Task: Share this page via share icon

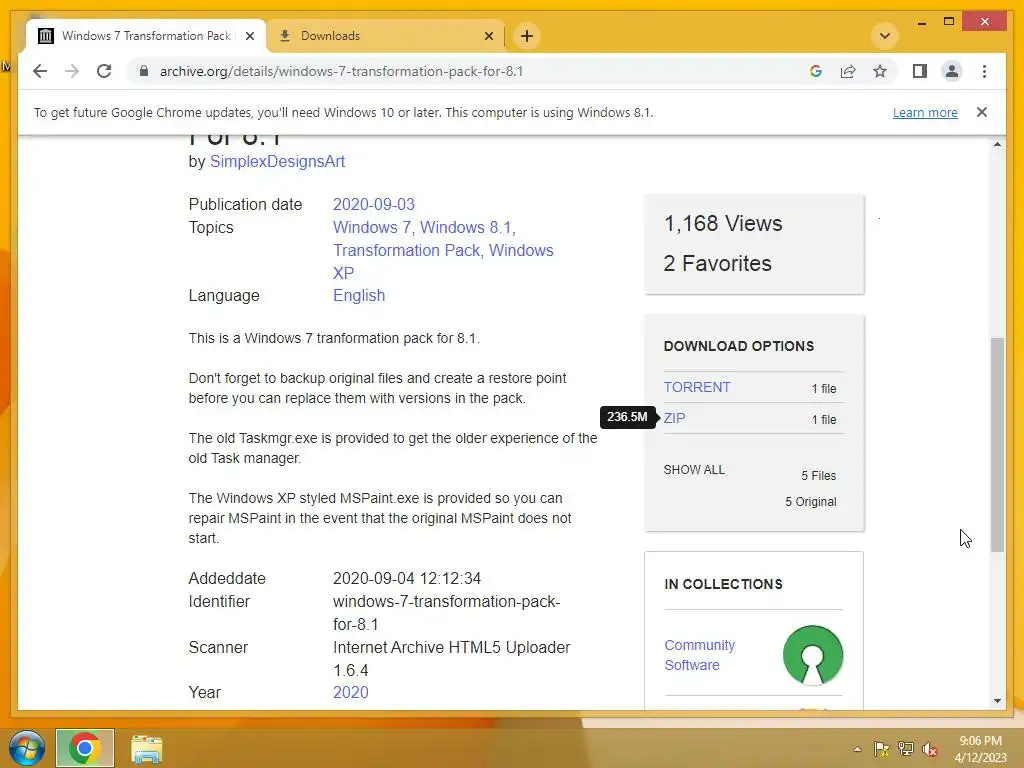Action: pyautogui.click(x=848, y=71)
